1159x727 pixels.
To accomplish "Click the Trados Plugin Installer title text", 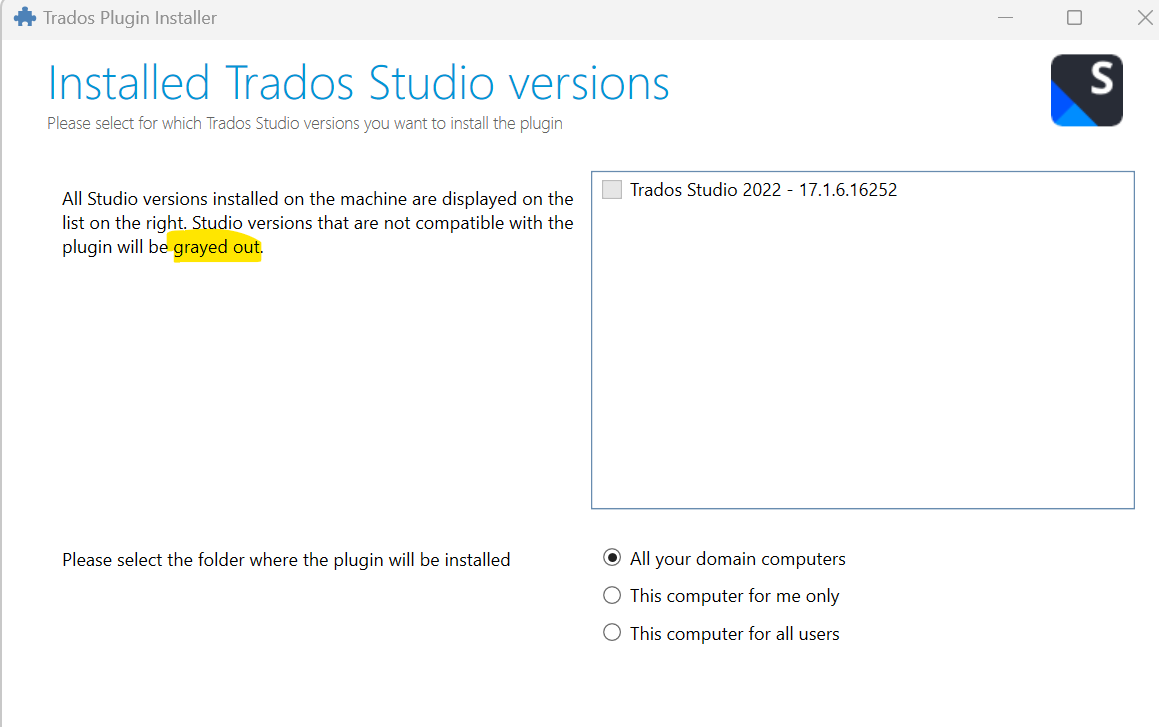I will (x=130, y=18).
